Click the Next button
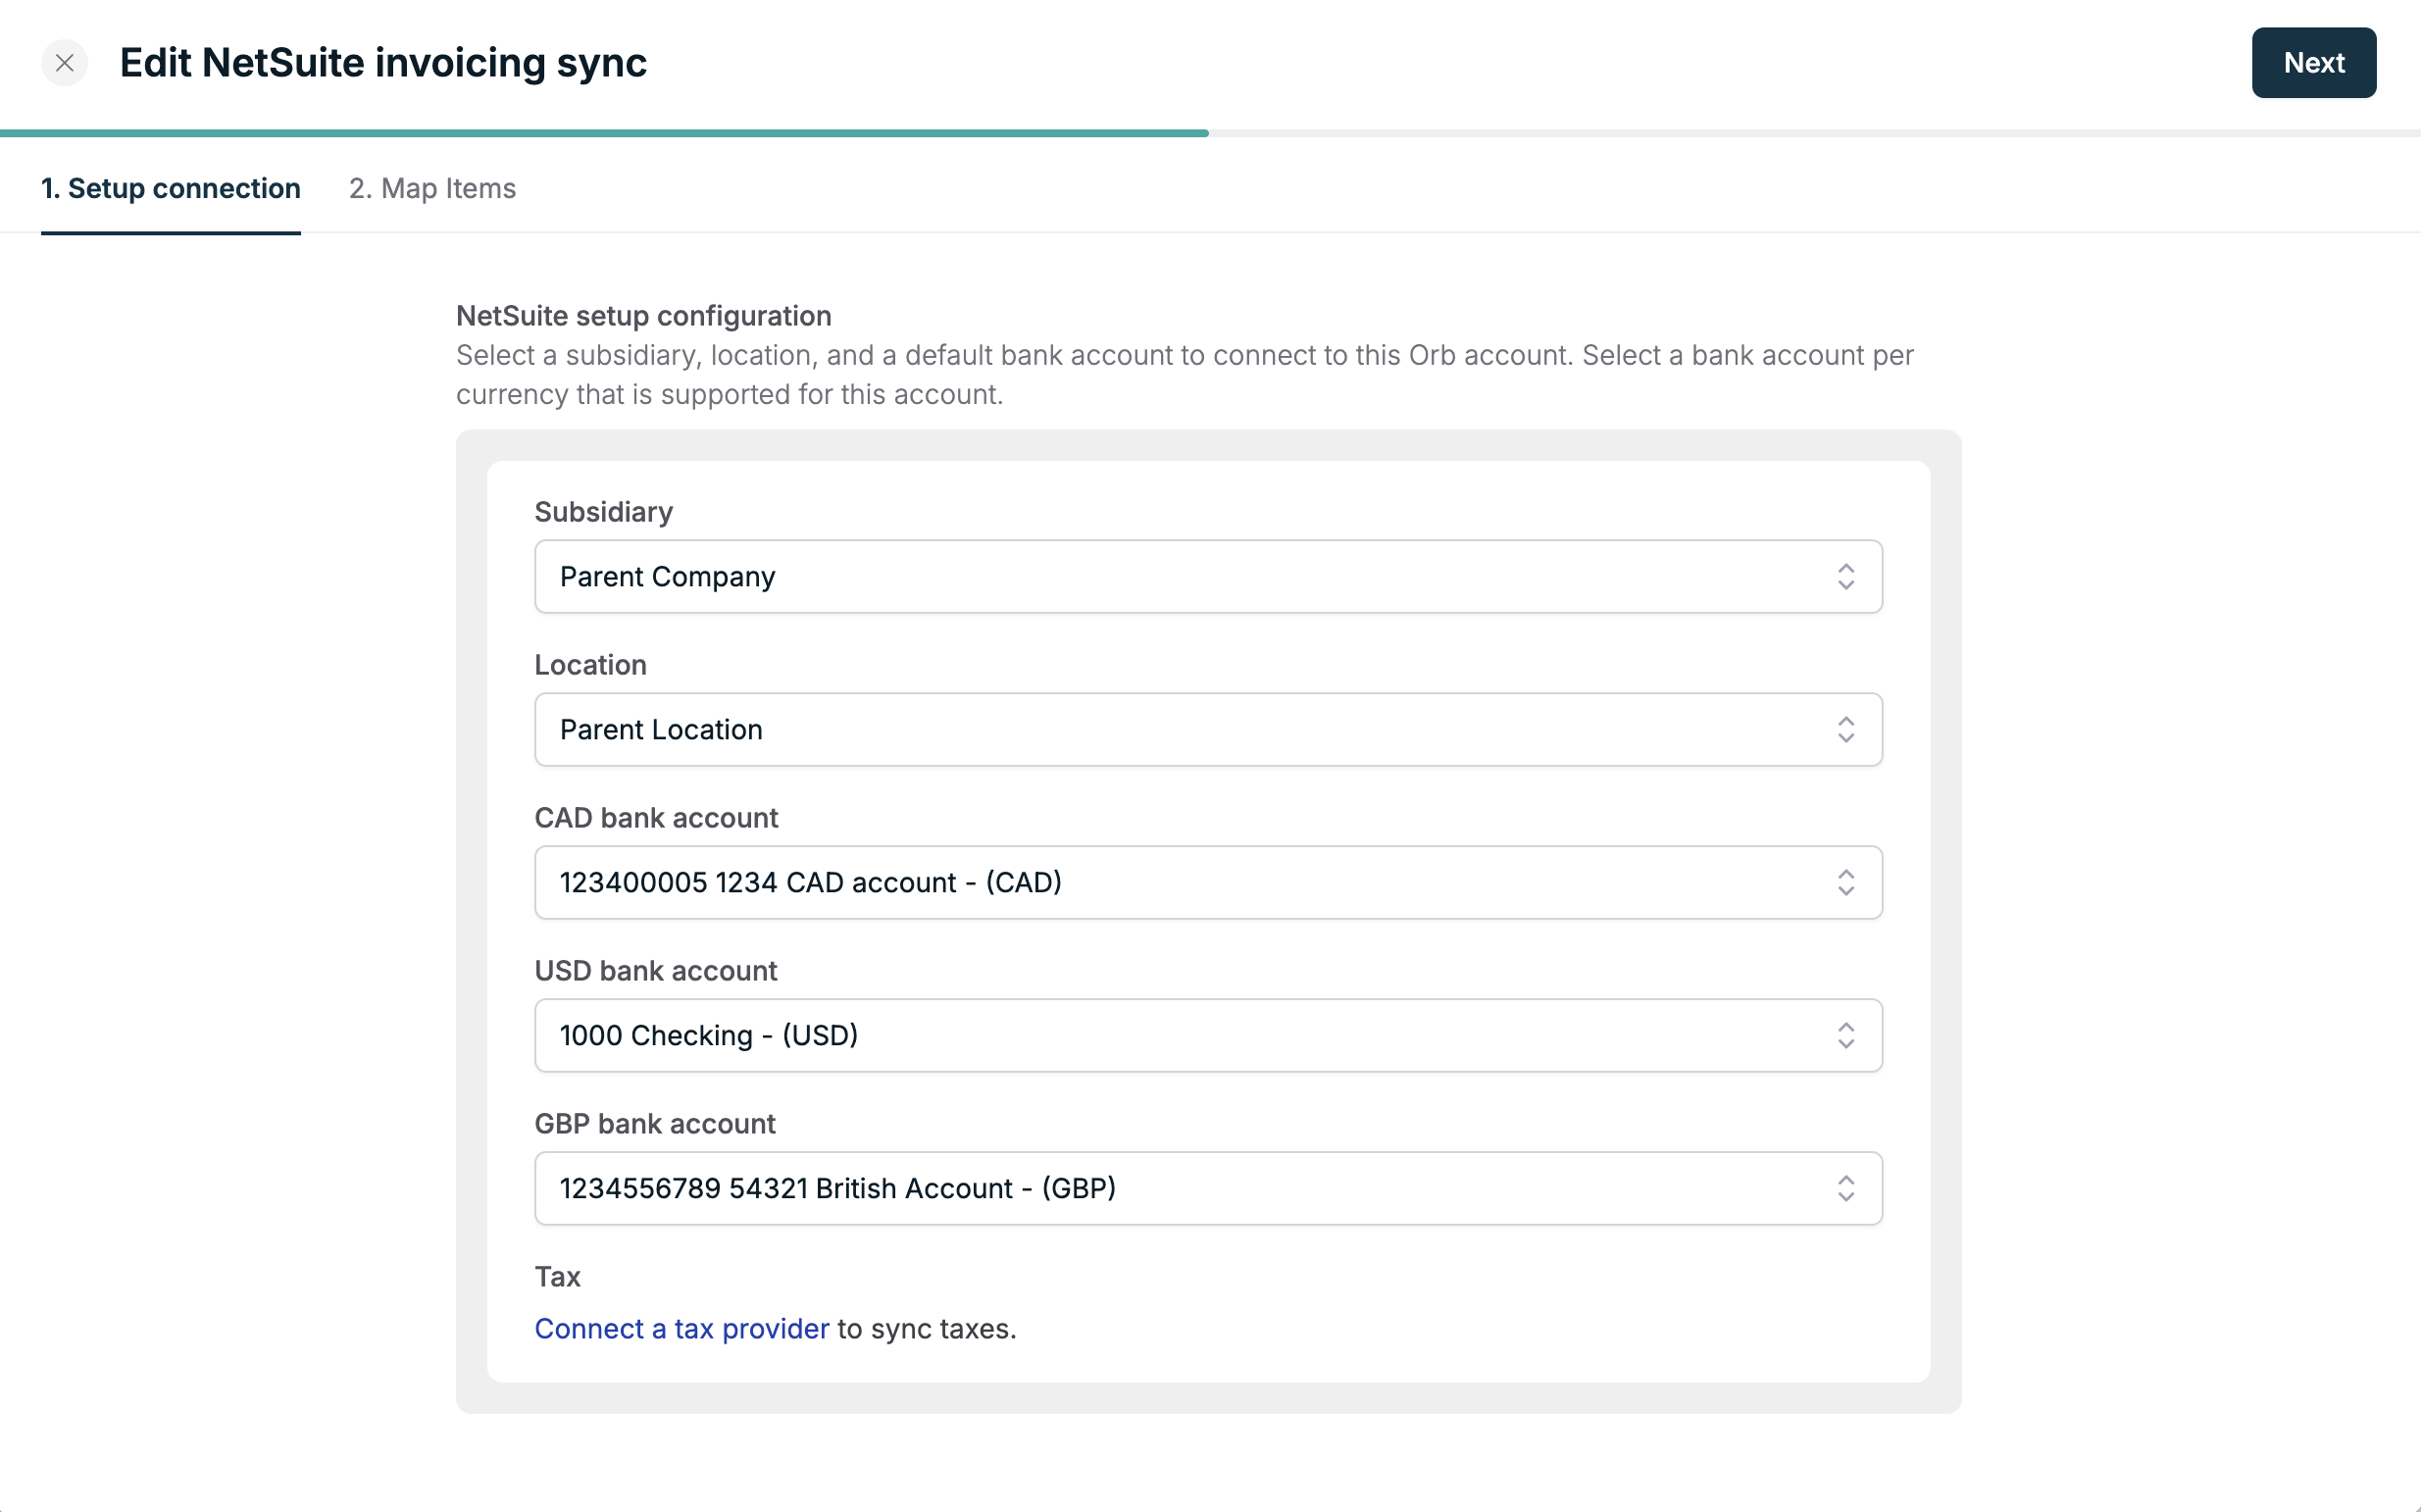 tap(2312, 63)
